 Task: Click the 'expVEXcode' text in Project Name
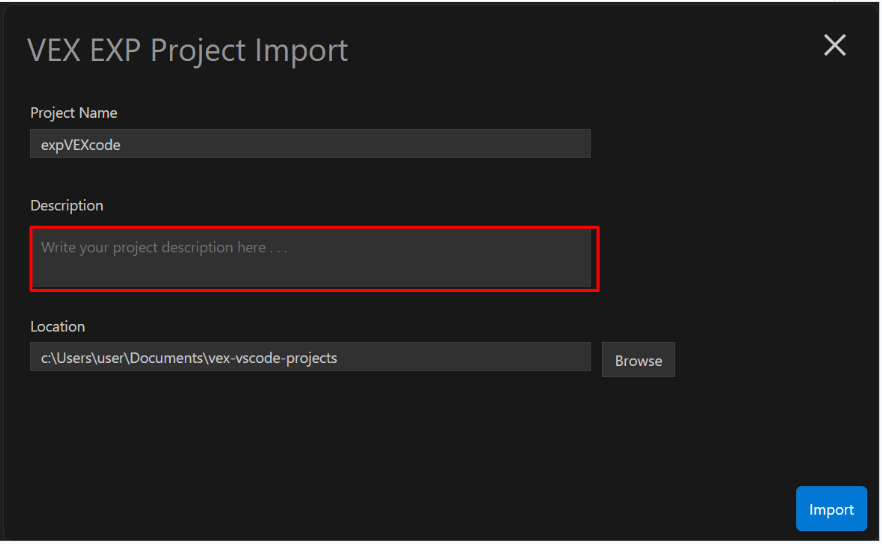click(x=80, y=144)
